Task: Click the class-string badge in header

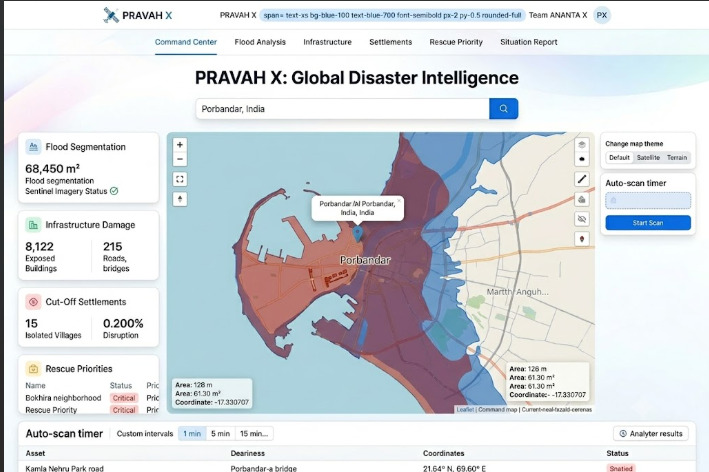Action: pos(392,15)
